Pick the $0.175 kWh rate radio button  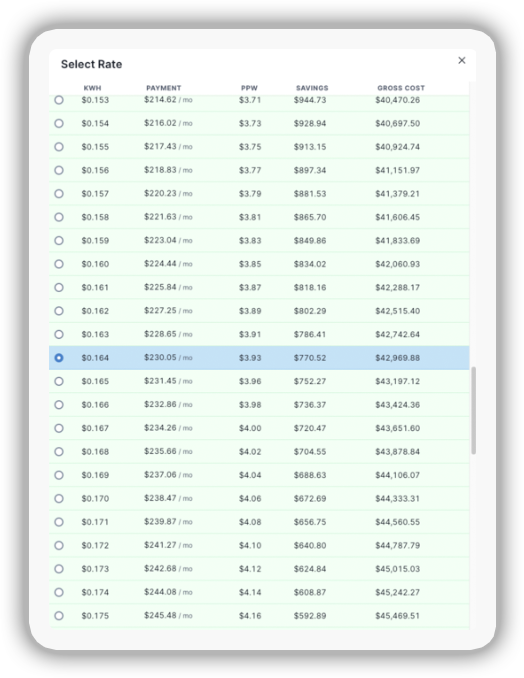pyautogui.click(x=59, y=616)
